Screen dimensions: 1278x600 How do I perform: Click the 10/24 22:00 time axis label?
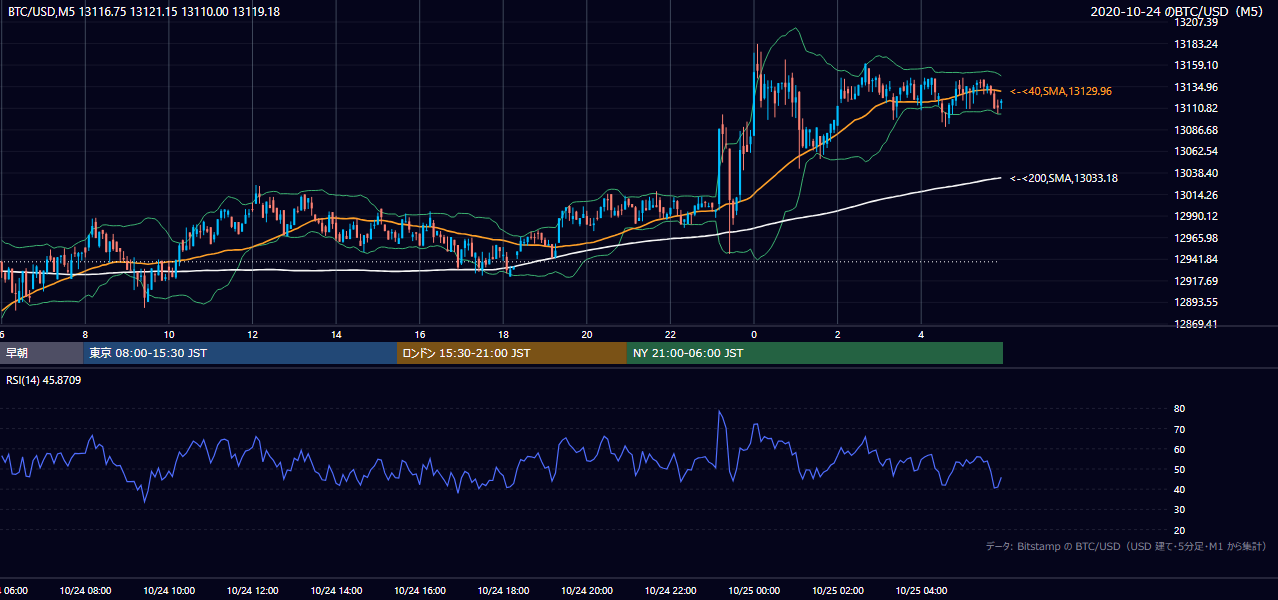pyautogui.click(x=670, y=591)
